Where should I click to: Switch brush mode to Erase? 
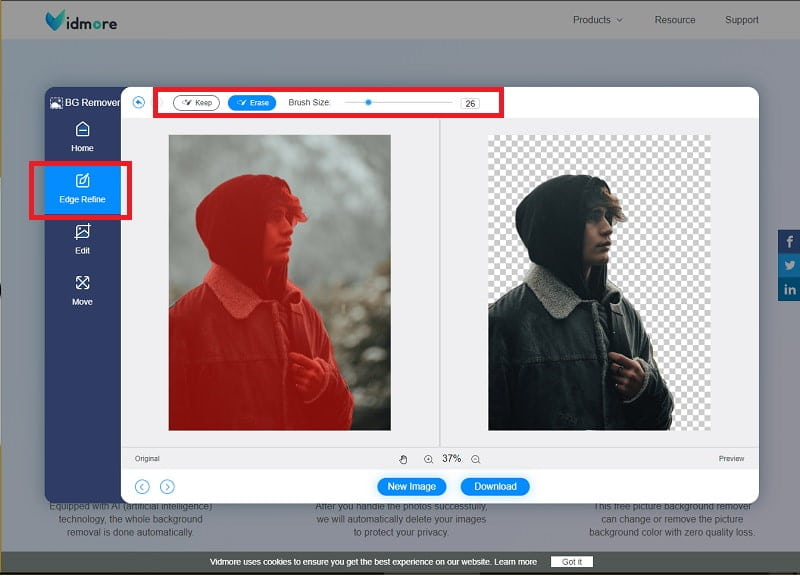click(252, 102)
